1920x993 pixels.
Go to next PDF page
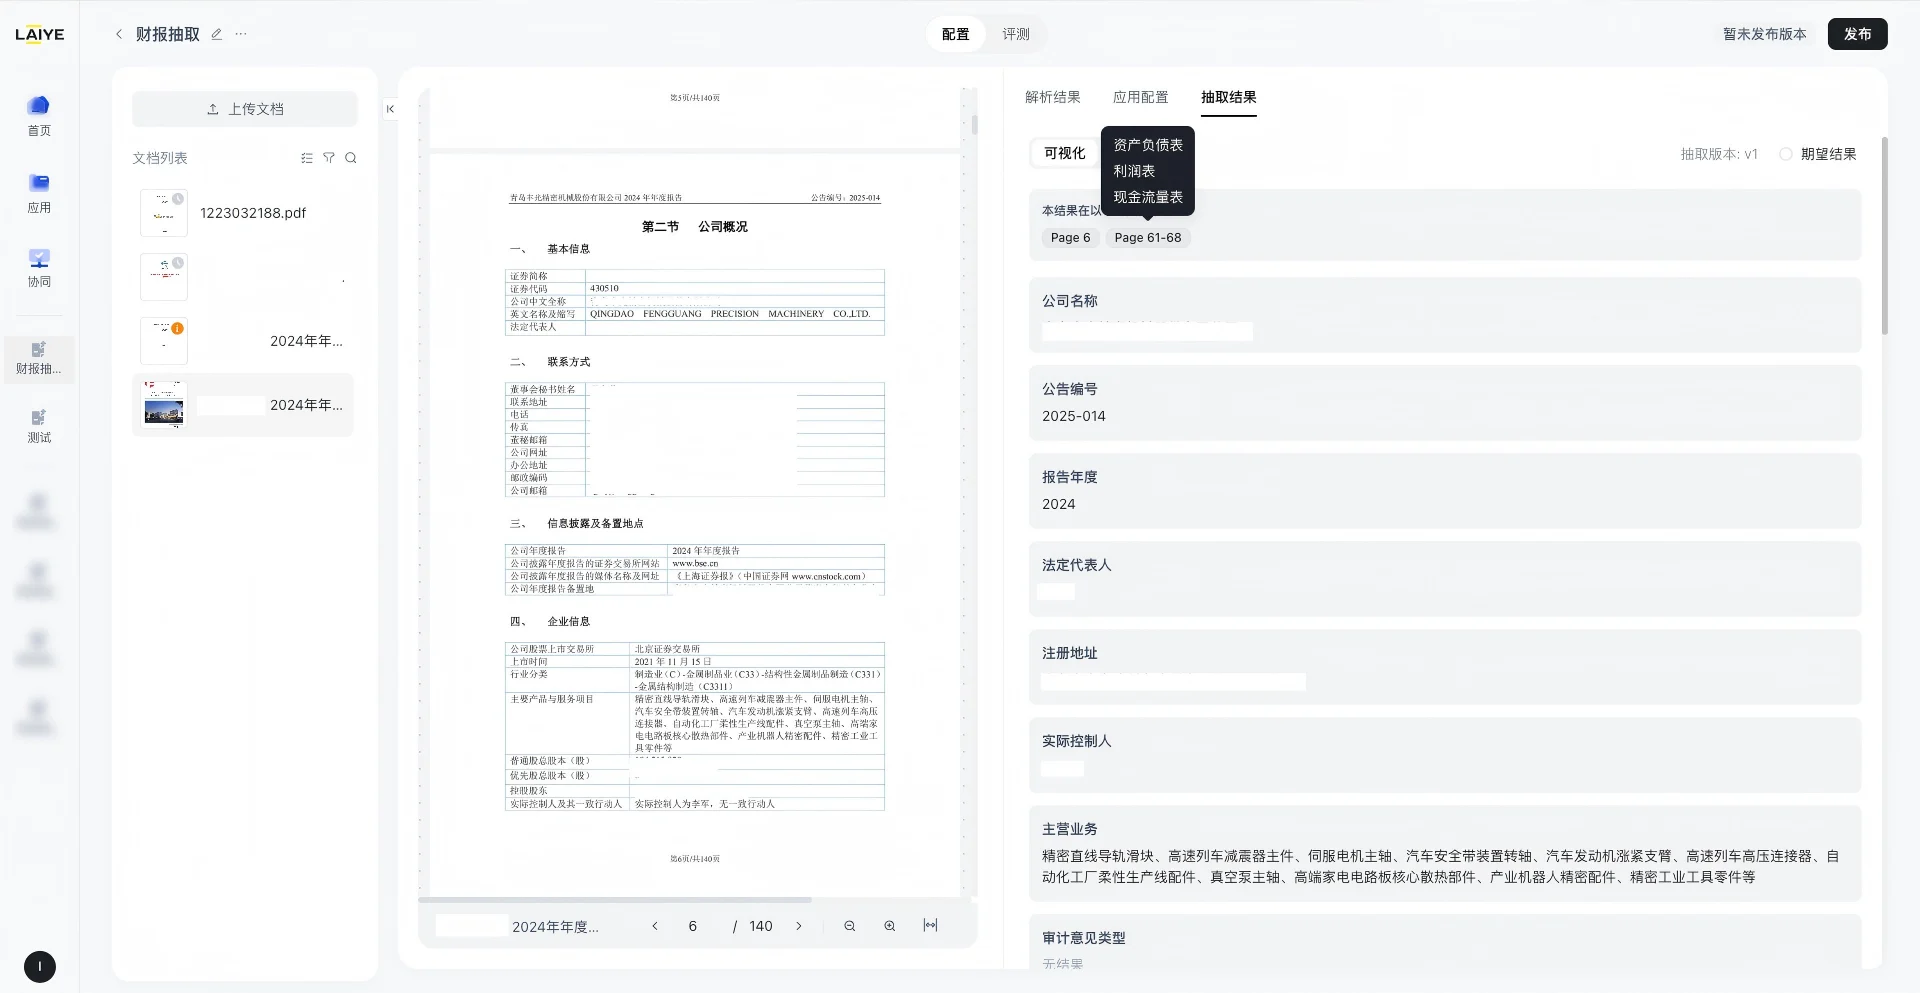pyautogui.click(x=799, y=926)
